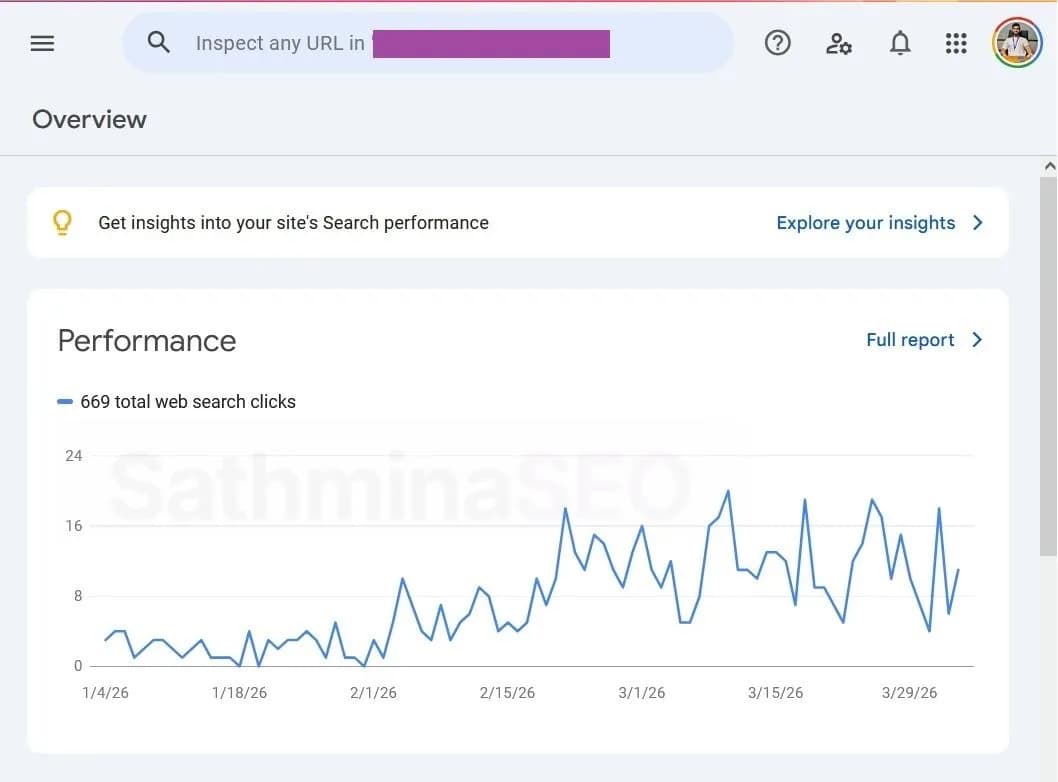Open the Search Console help icon

point(777,42)
